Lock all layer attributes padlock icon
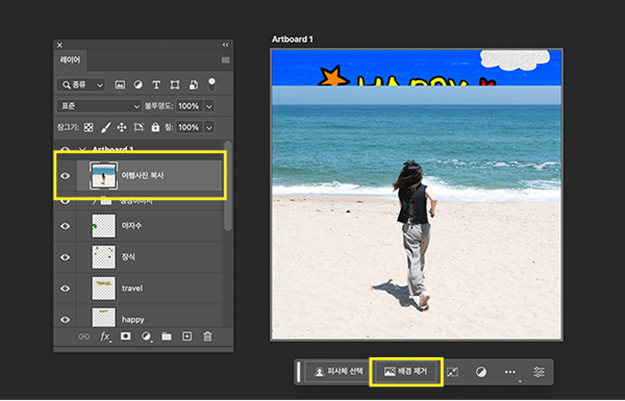The image size is (625, 401). click(x=154, y=128)
